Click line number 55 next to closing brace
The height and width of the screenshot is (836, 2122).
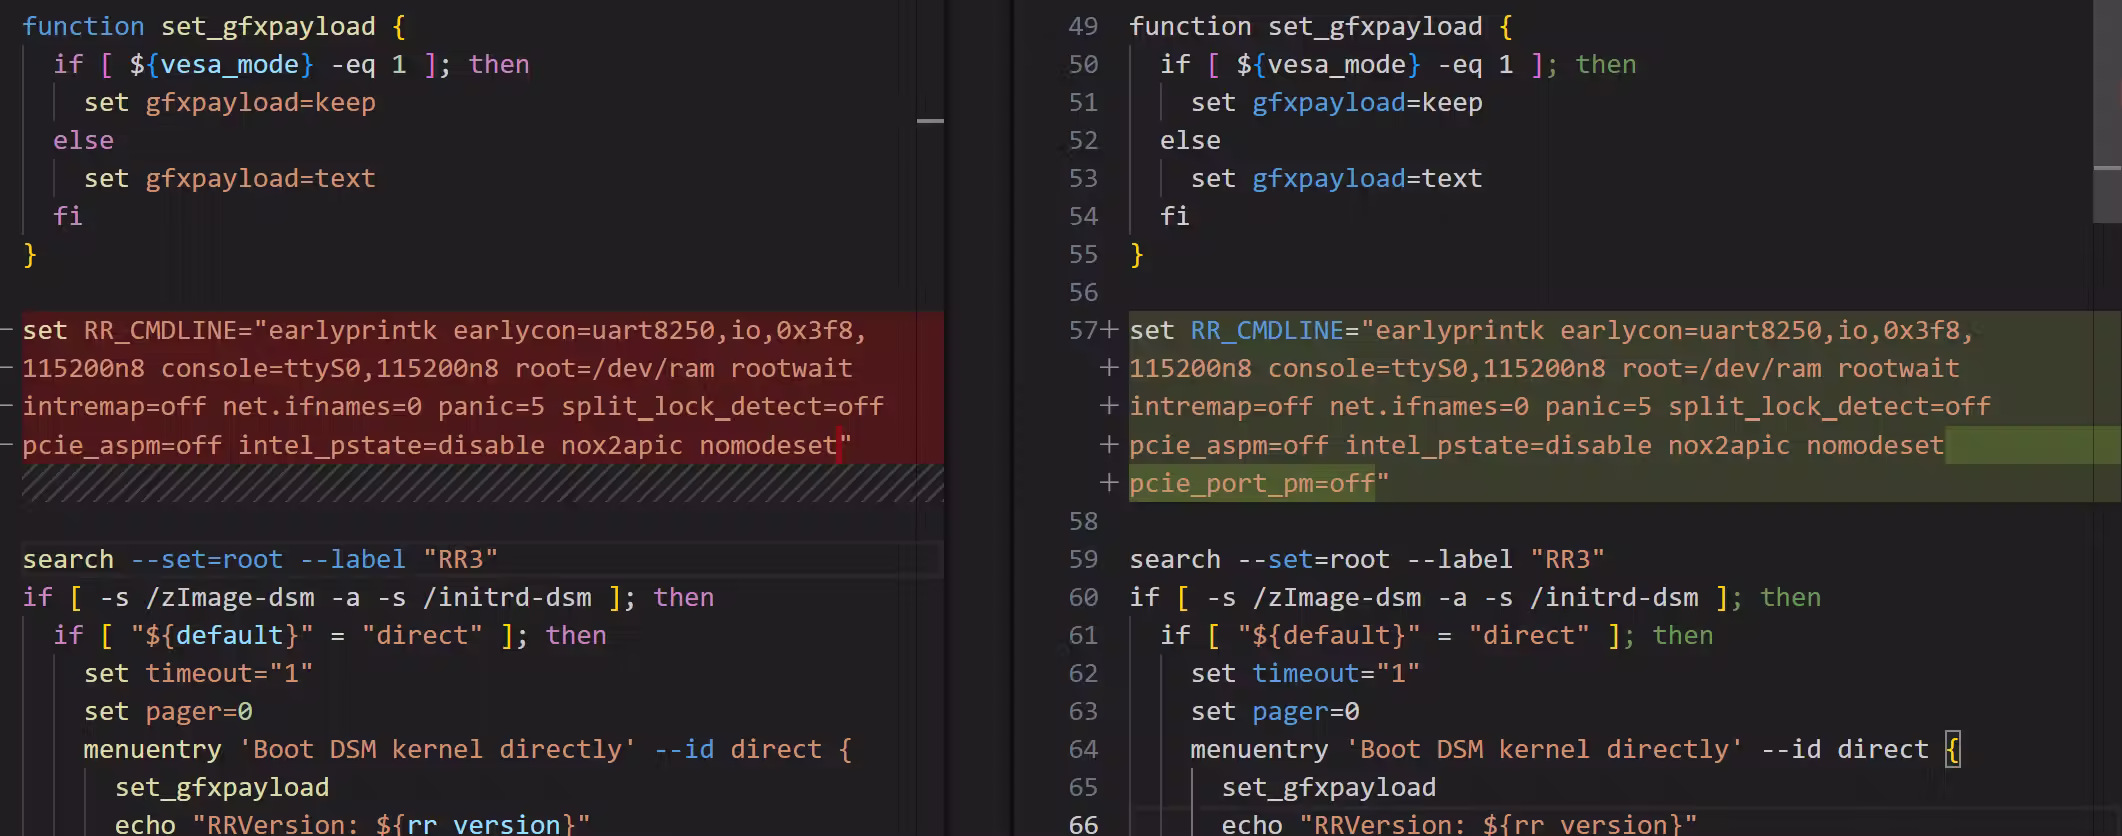click(x=1082, y=254)
